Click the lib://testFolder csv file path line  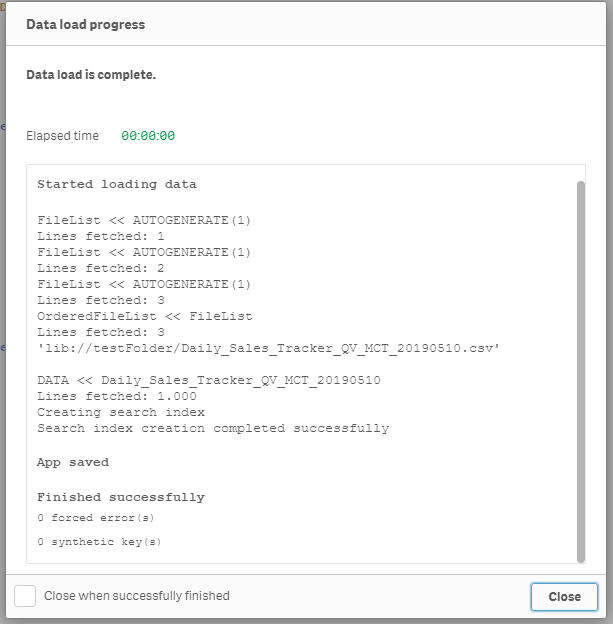(x=269, y=348)
